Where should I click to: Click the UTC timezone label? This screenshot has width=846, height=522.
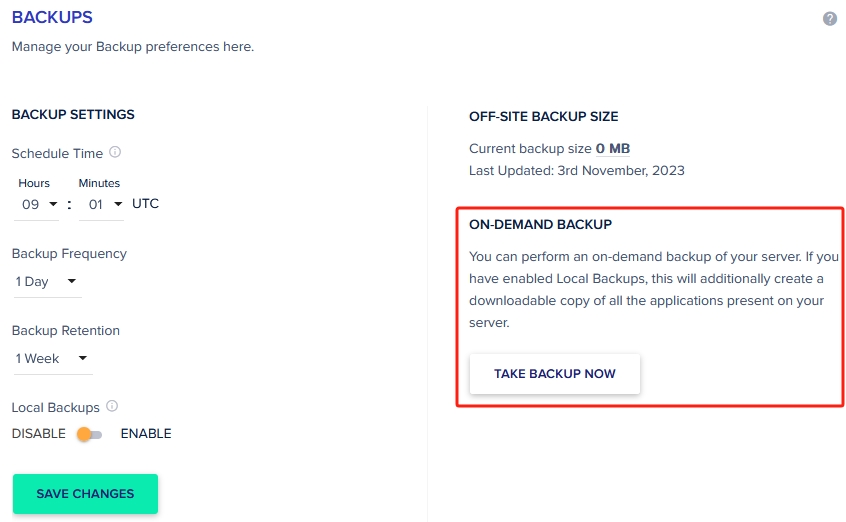point(145,204)
